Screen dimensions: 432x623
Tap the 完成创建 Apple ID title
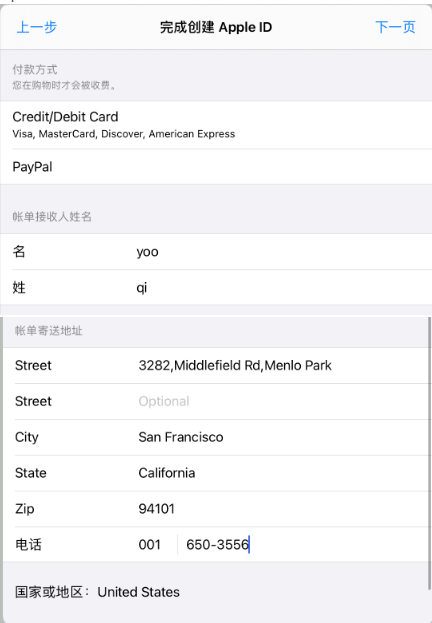click(216, 27)
